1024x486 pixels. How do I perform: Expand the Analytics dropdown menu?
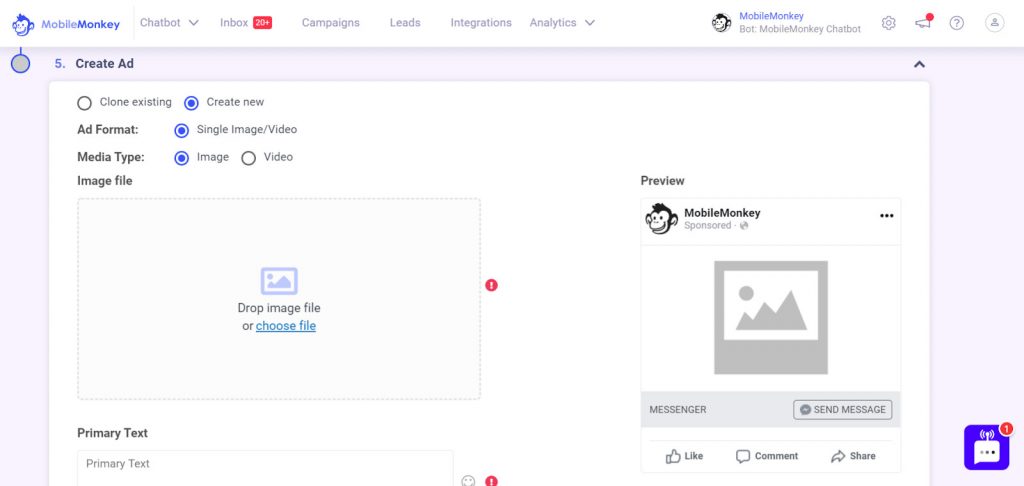[562, 23]
